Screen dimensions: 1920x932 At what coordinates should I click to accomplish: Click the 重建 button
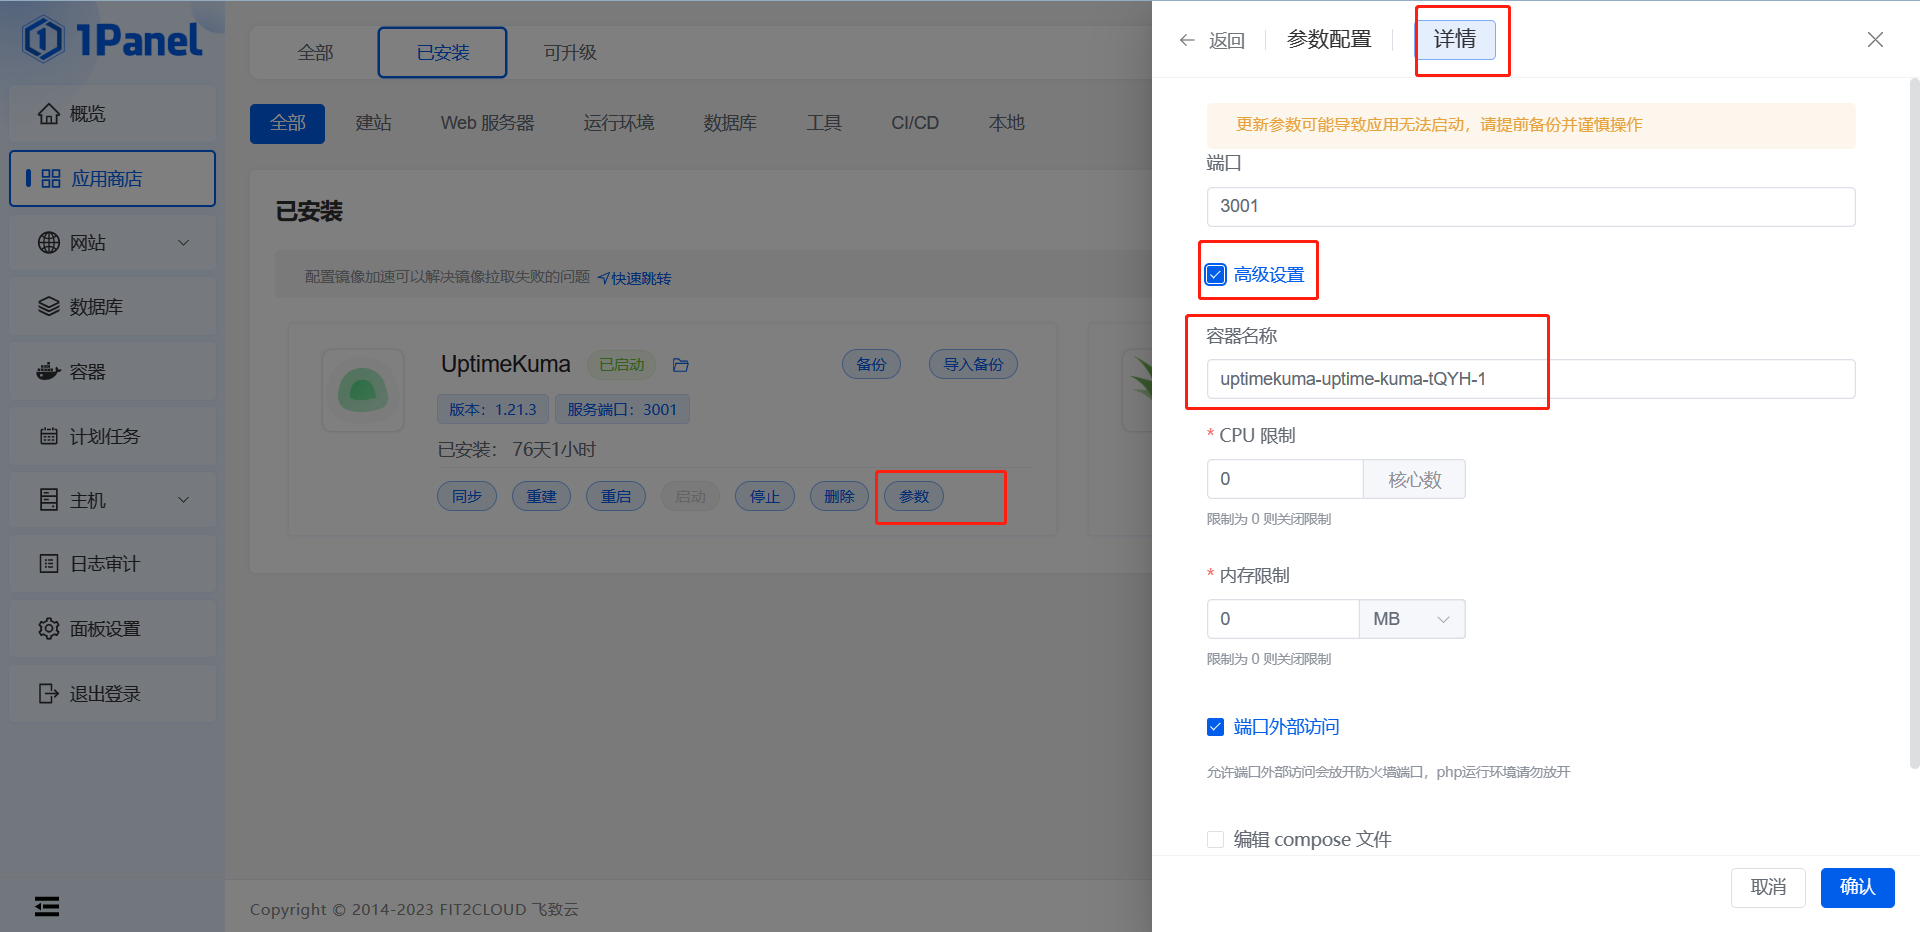pos(541,497)
